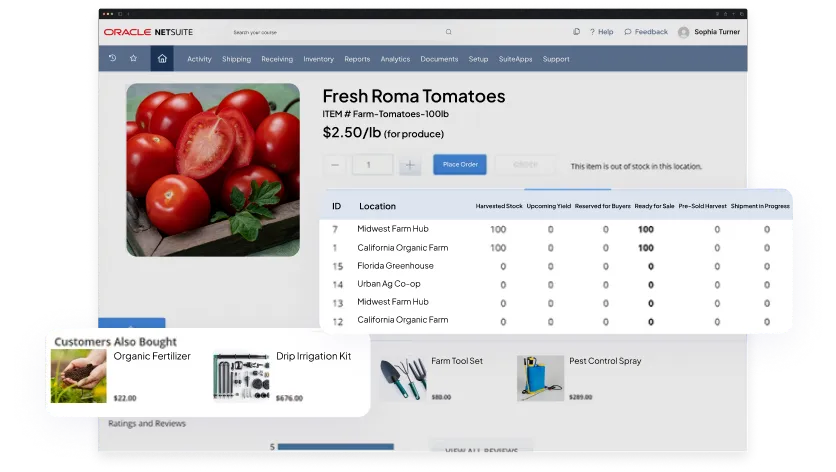The image size is (836, 472).
Task: Sort by the Location column header
Action: (377, 206)
